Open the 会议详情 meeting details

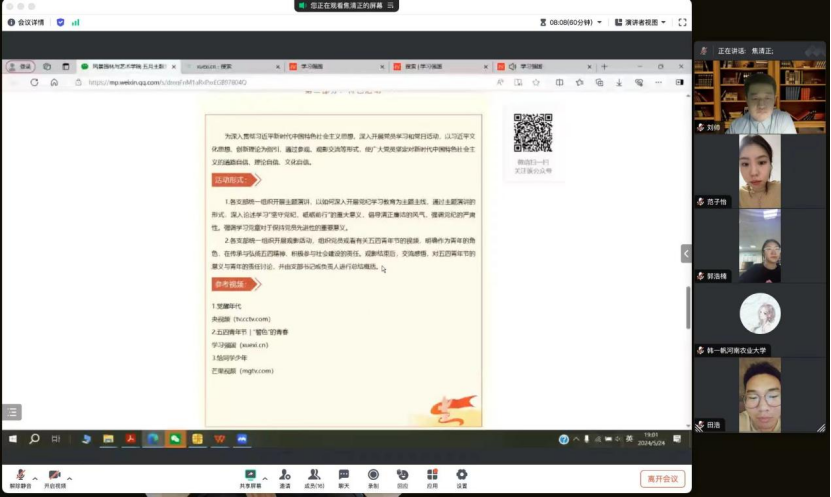click(x=26, y=21)
